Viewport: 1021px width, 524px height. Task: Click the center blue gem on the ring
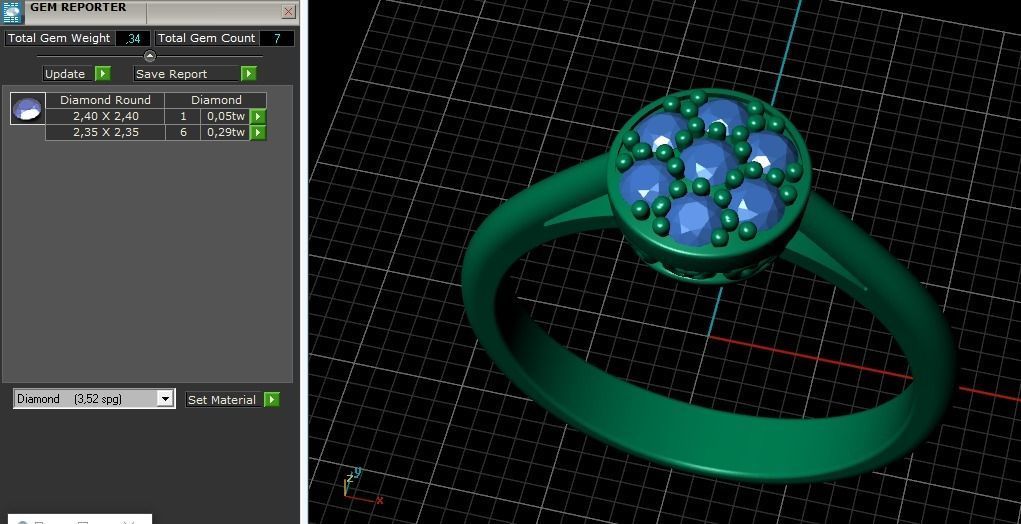coord(706,161)
